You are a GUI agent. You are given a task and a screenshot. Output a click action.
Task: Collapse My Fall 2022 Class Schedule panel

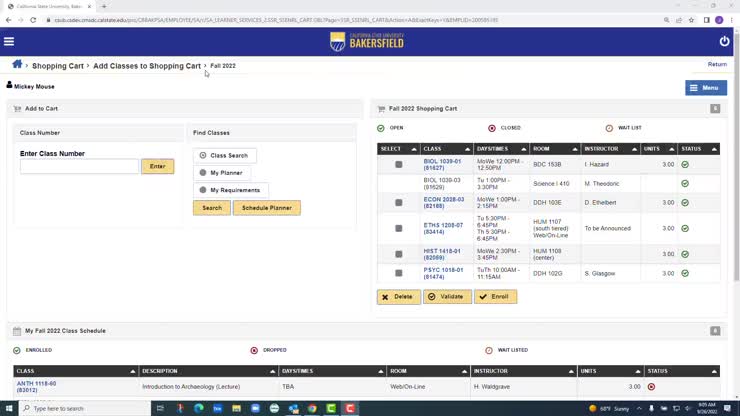(x=715, y=331)
